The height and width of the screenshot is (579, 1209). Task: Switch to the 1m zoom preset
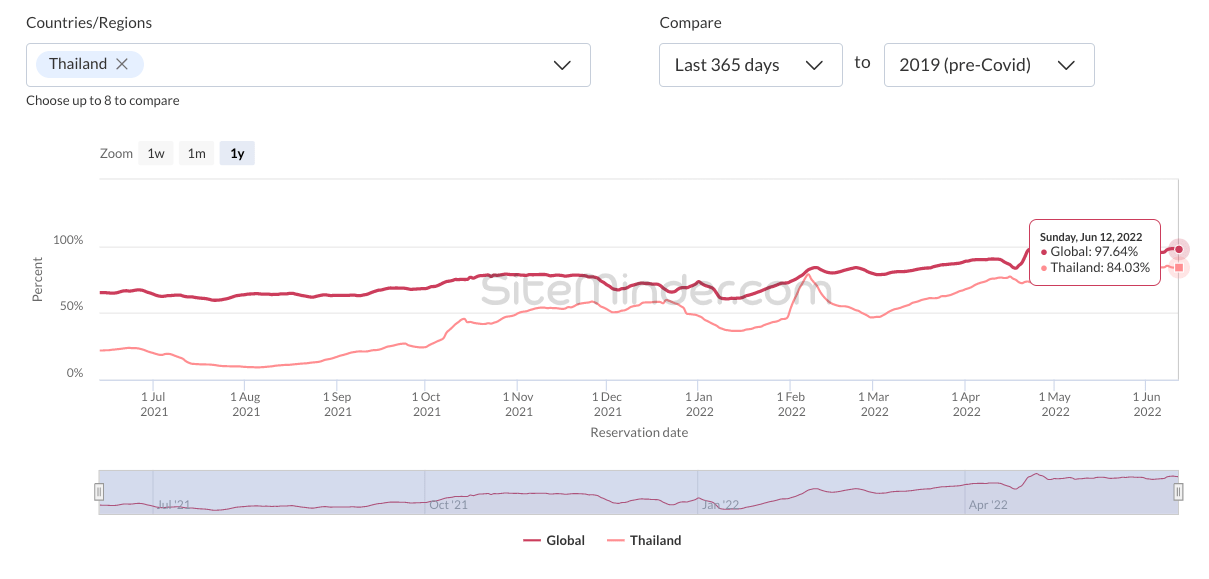(x=196, y=153)
